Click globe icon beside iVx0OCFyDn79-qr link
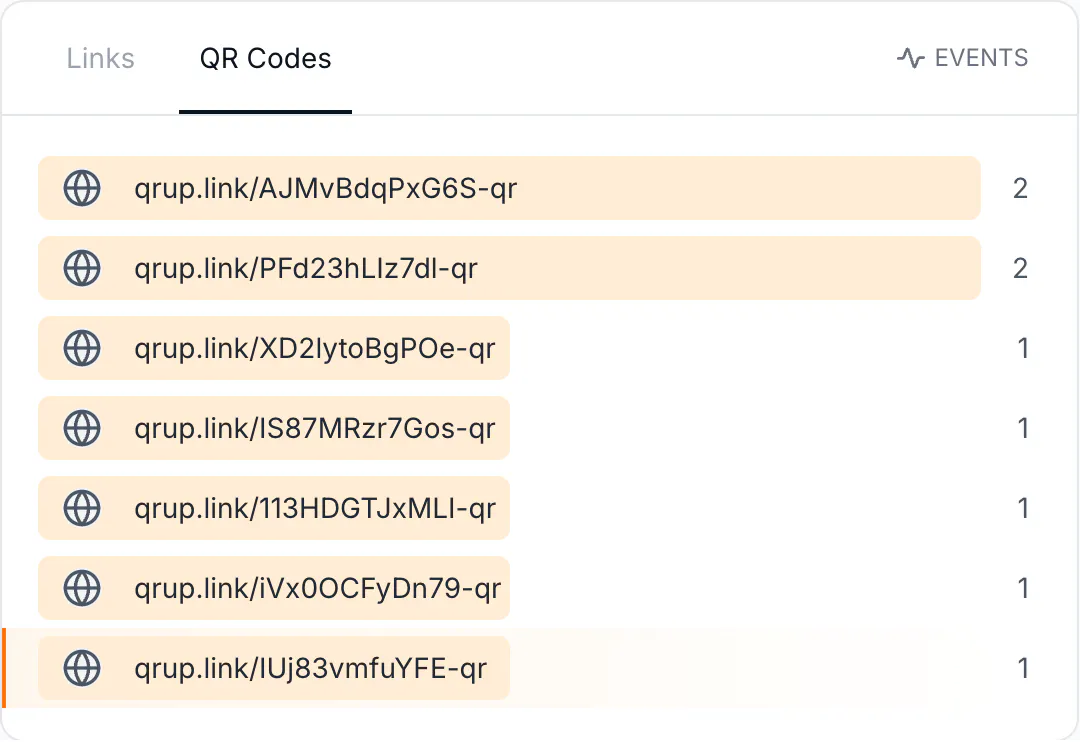Screen dimensions: 1080x742 pyautogui.click(x=82, y=588)
